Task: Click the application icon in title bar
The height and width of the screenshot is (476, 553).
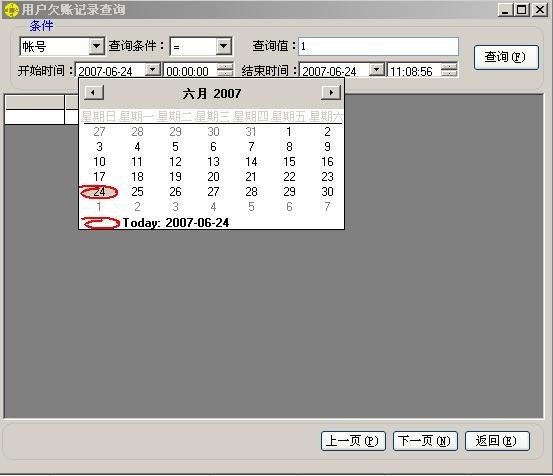Action: point(11,10)
